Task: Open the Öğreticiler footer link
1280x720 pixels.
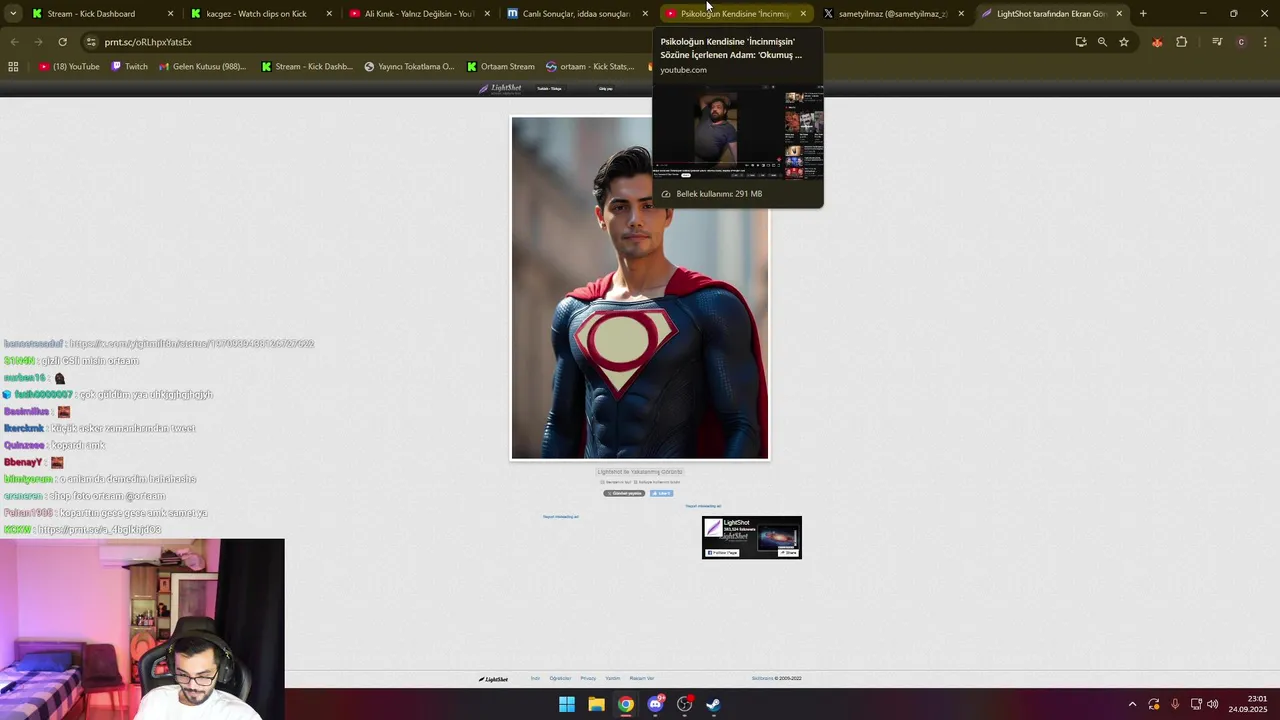Action: click(x=560, y=678)
